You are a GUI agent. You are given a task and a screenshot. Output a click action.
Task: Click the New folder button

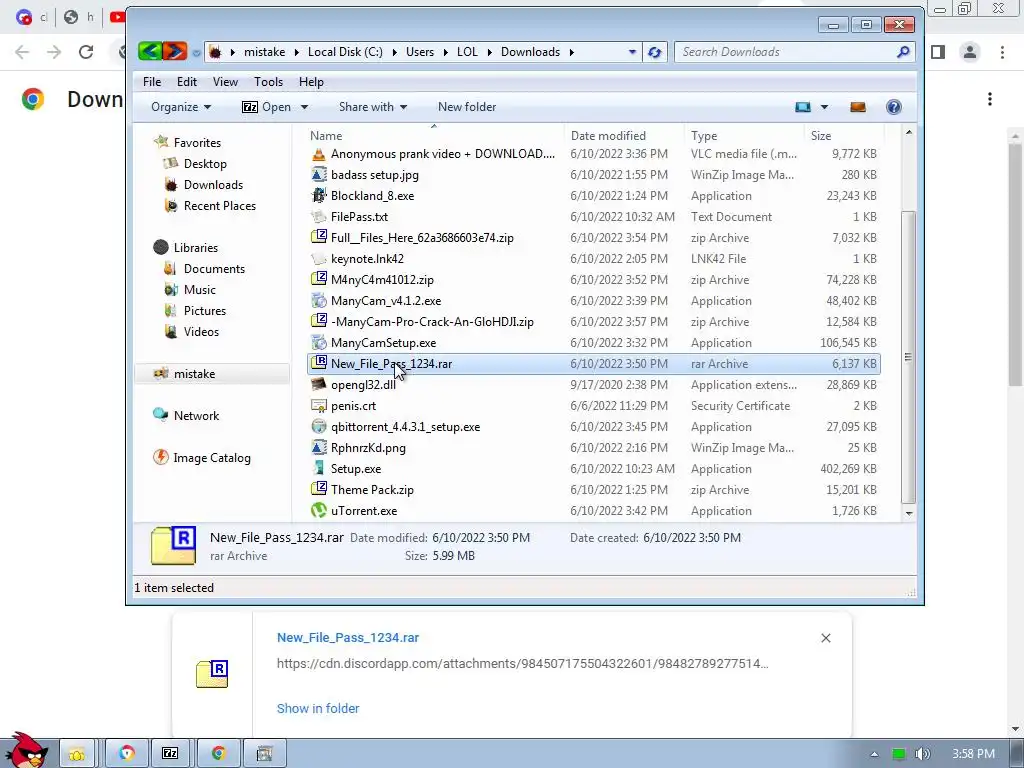[x=467, y=107]
